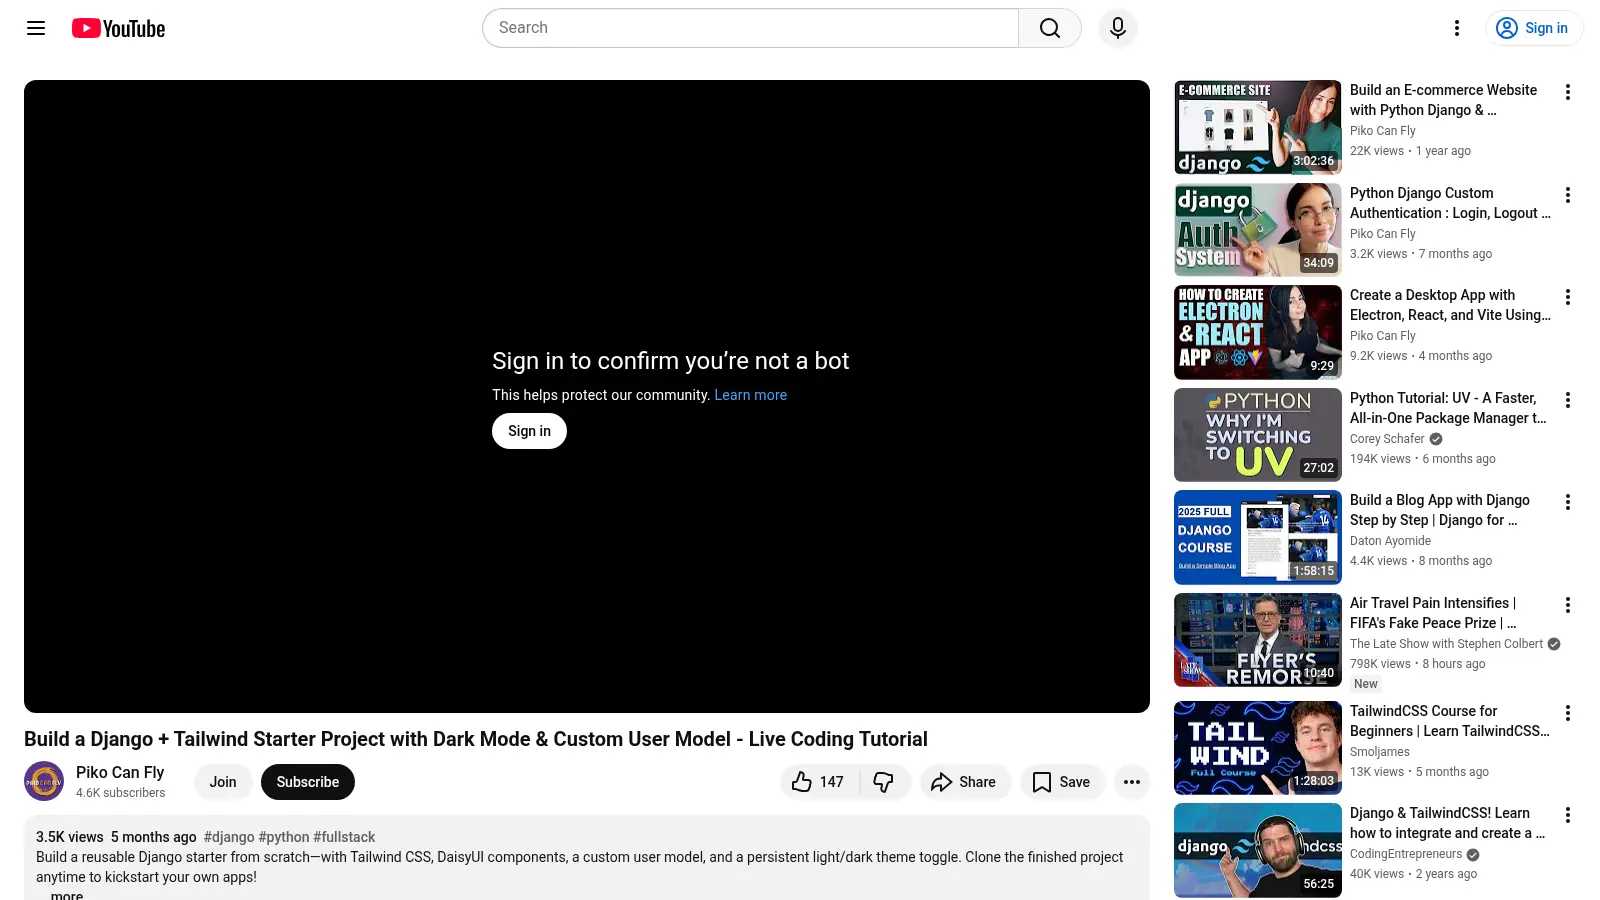Screen dimensions: 1600x900
Task: Share this video
Action: click(965, 782)
